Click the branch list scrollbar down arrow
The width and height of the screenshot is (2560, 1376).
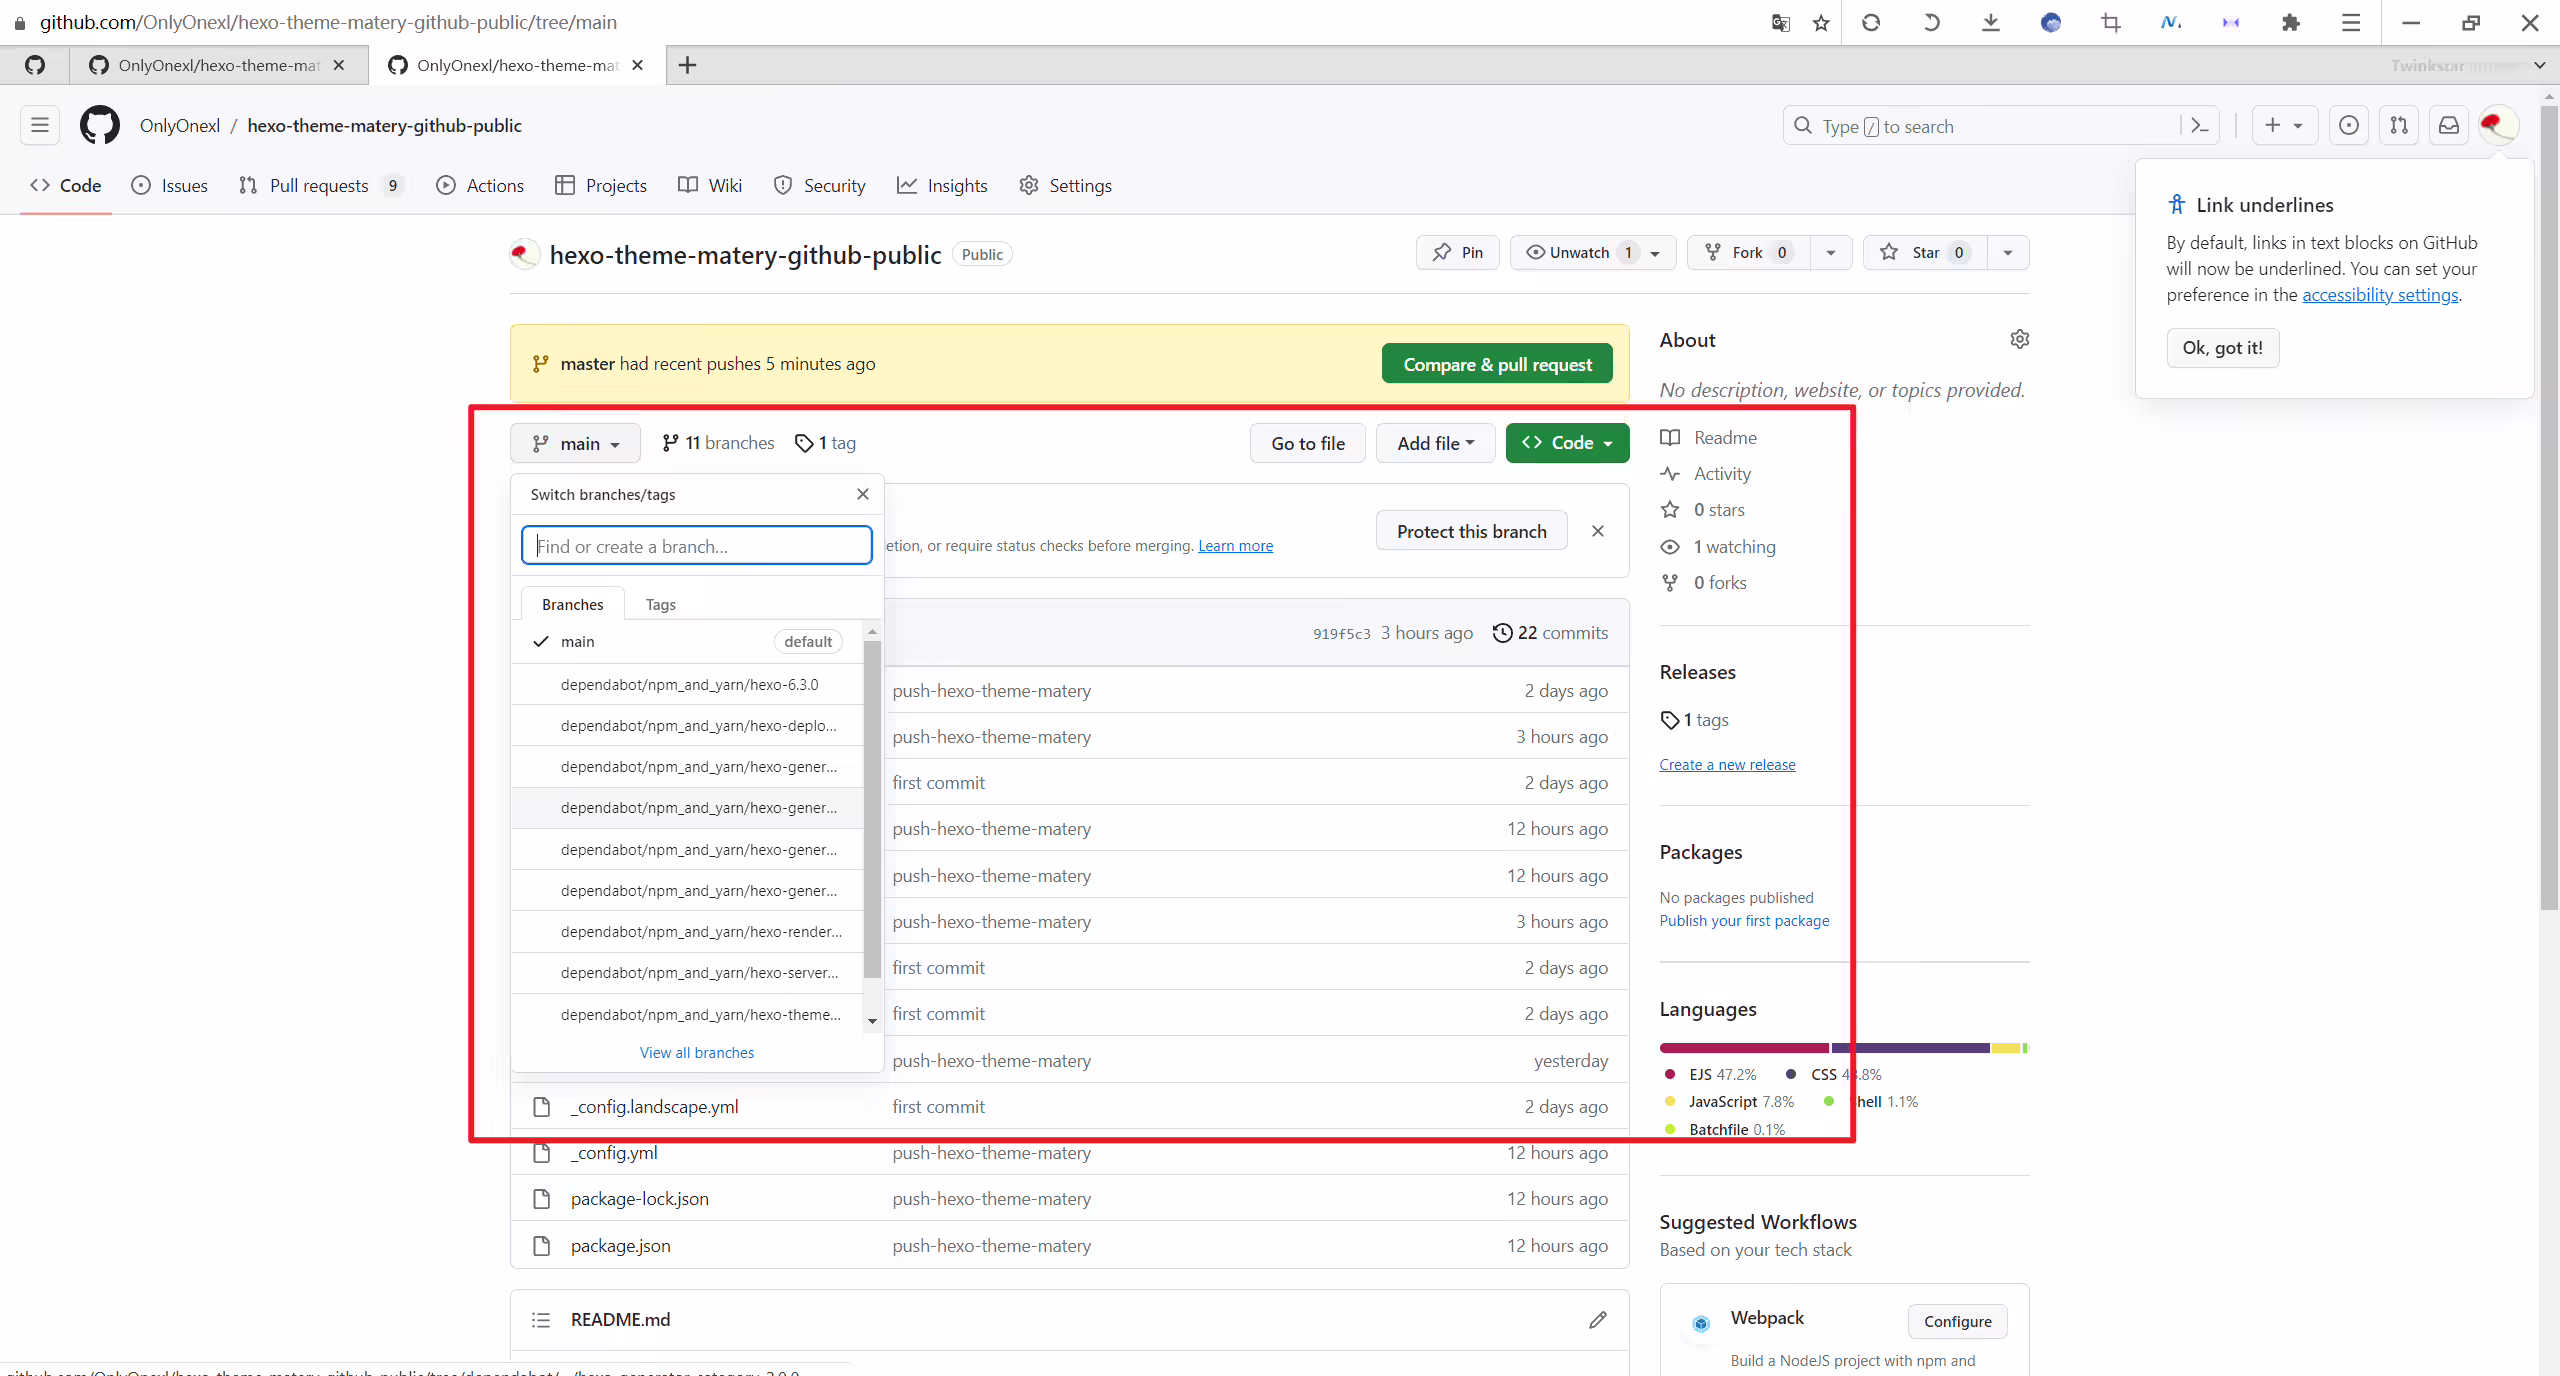[872, 1021]
